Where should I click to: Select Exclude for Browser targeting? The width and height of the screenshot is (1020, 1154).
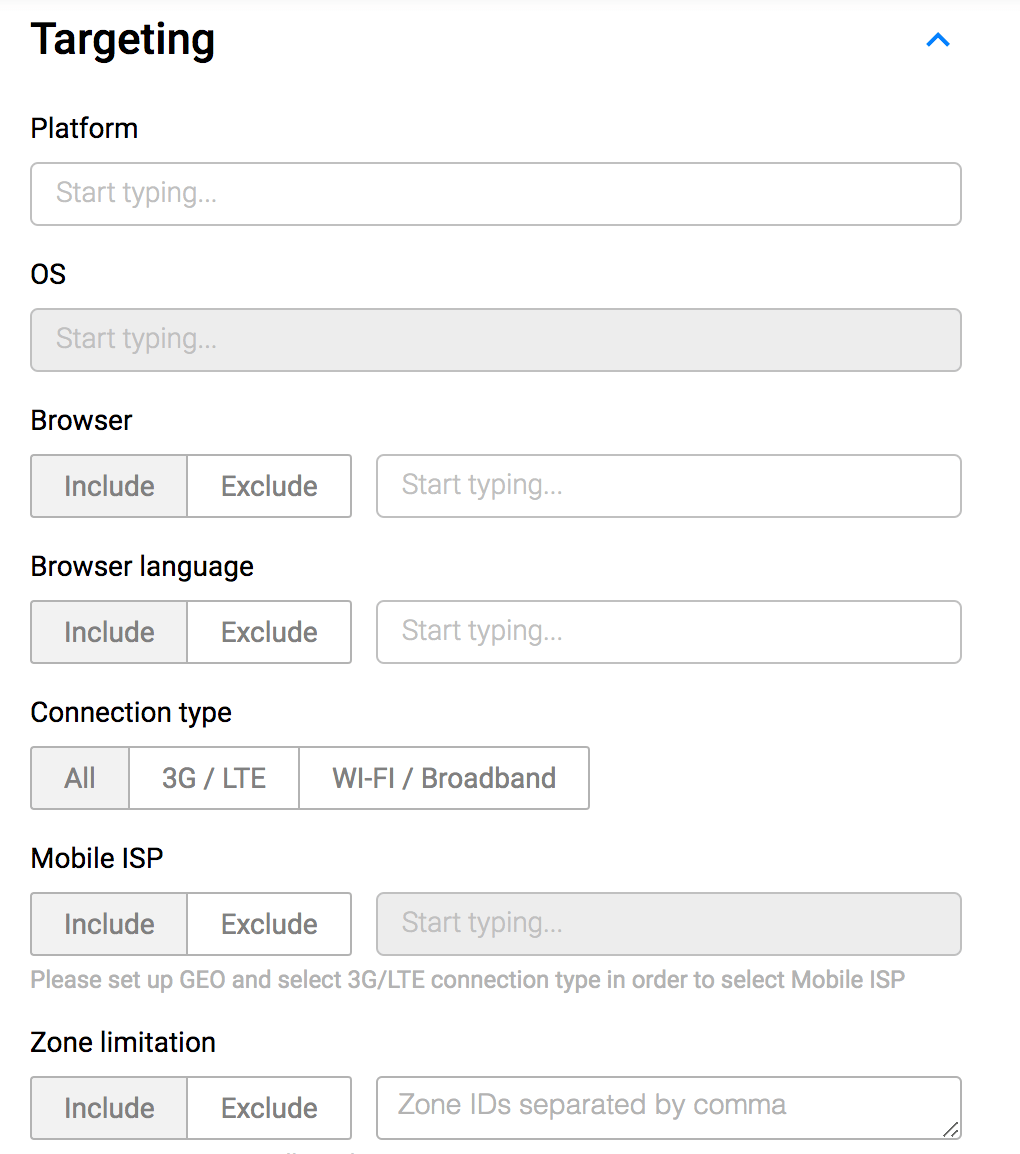pos(269,486)
